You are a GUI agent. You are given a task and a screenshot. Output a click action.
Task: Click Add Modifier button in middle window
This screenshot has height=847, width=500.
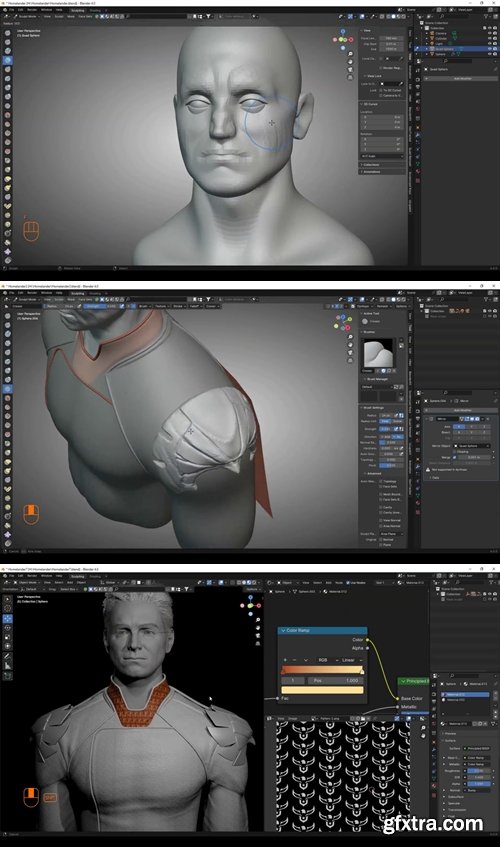click(x=462, y=410)
